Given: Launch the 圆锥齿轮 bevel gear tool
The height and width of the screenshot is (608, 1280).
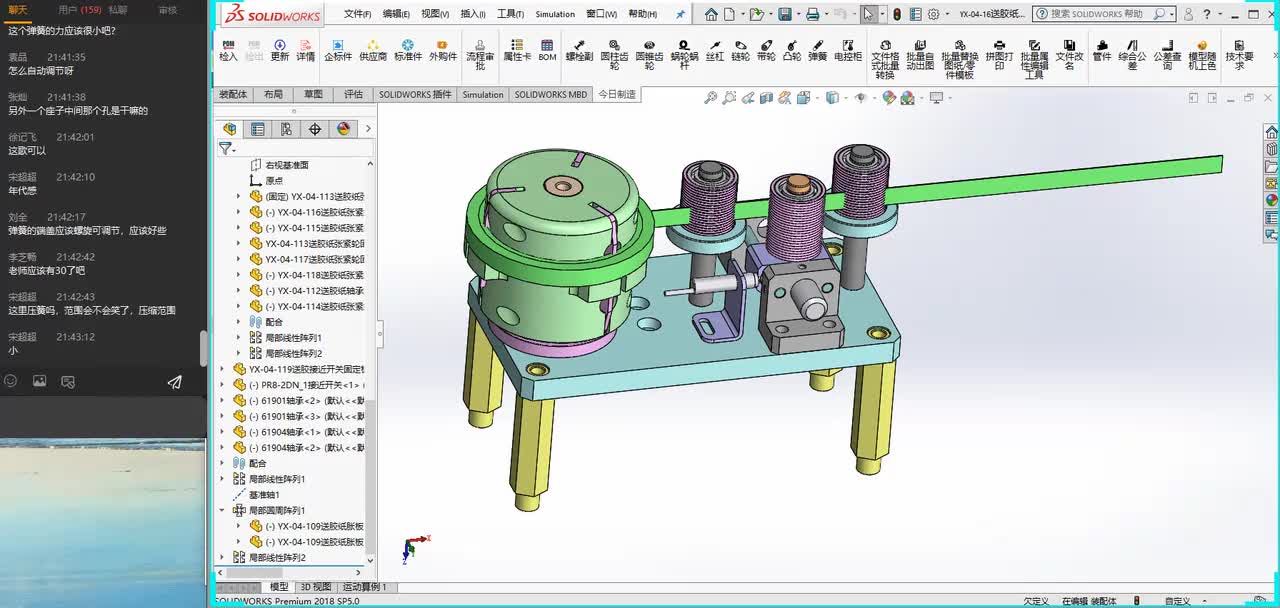Looking at the screenshot, I should tap(649, 54).
